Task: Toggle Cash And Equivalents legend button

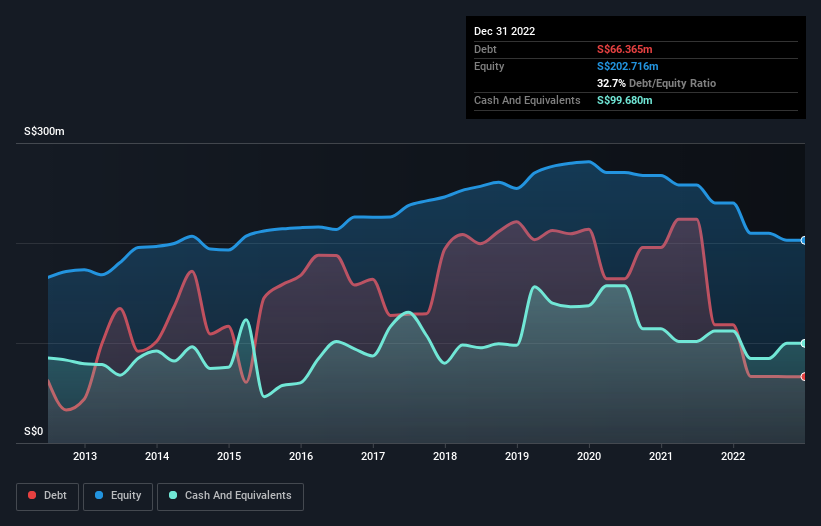Action: [x=230, y=496]
